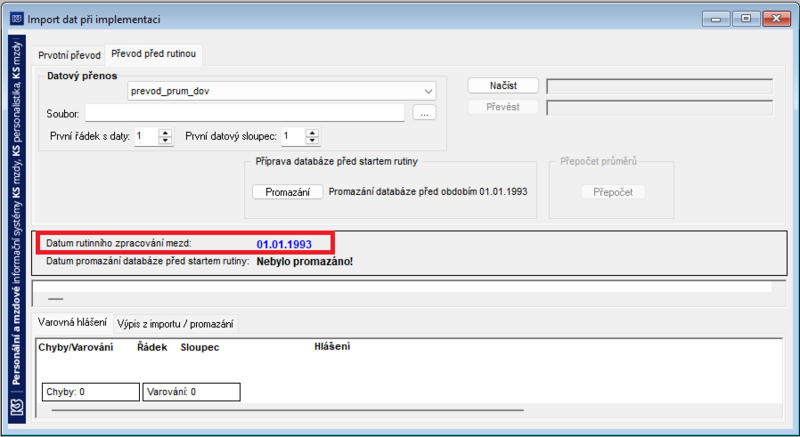Click the Chyby: 0 counter box
This screenshot has width=800, height=437.
[x=91, y=392]
